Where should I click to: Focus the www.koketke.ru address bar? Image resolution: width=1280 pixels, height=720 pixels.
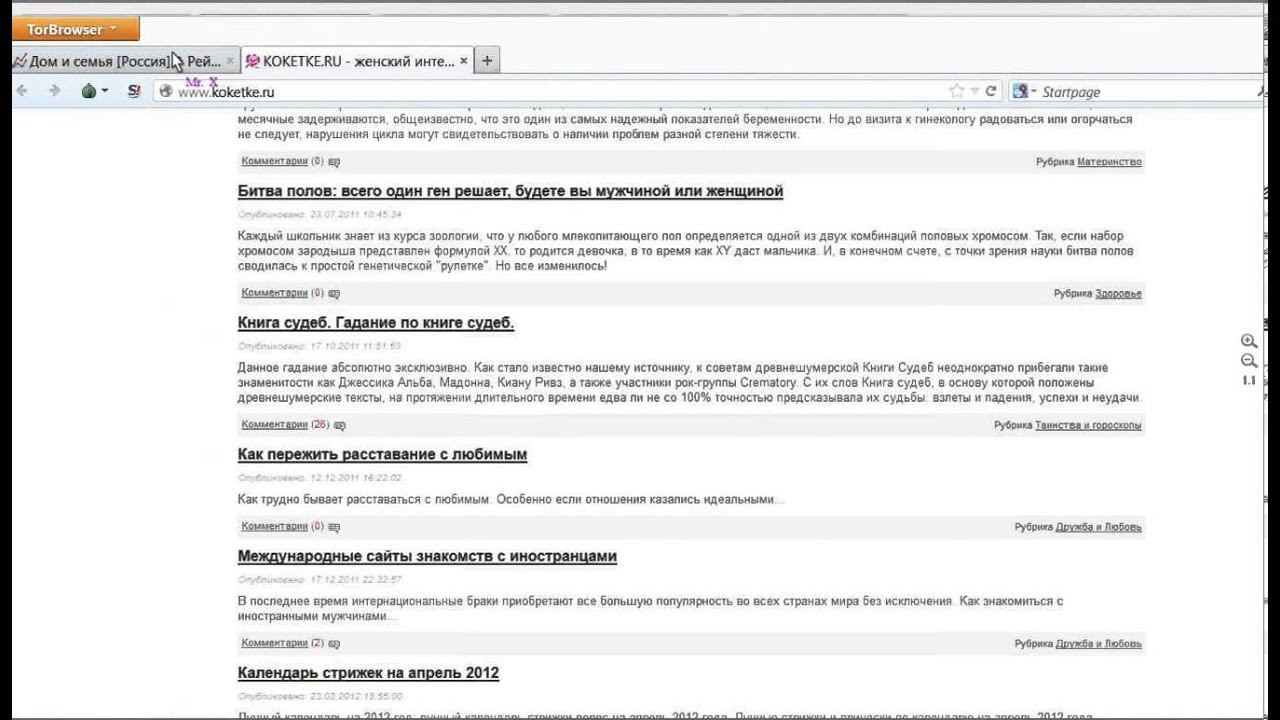point(560,92)
